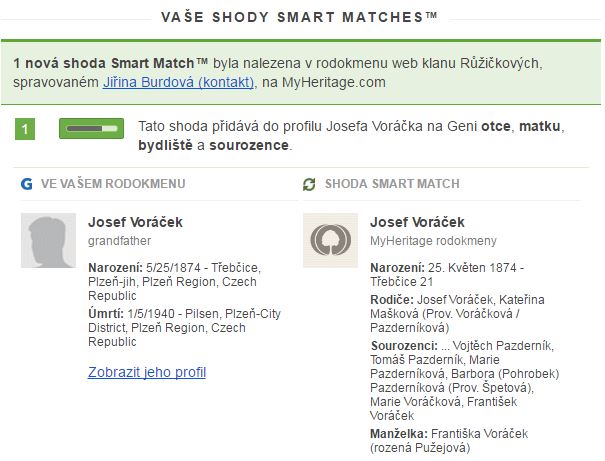Select Josef Voráček name above grandfather label
The height and width of the screenshot is (461, 605).
point(135,222)
